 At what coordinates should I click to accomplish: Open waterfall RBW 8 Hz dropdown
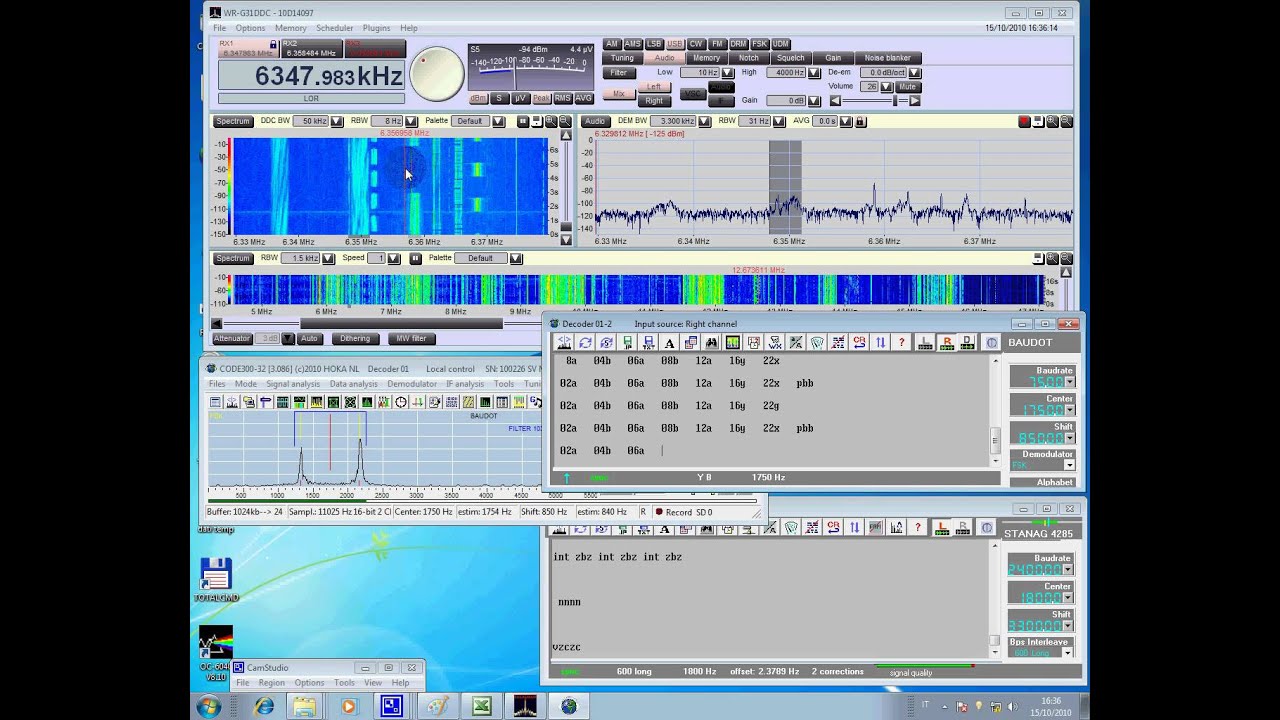[x=411, y=121]
